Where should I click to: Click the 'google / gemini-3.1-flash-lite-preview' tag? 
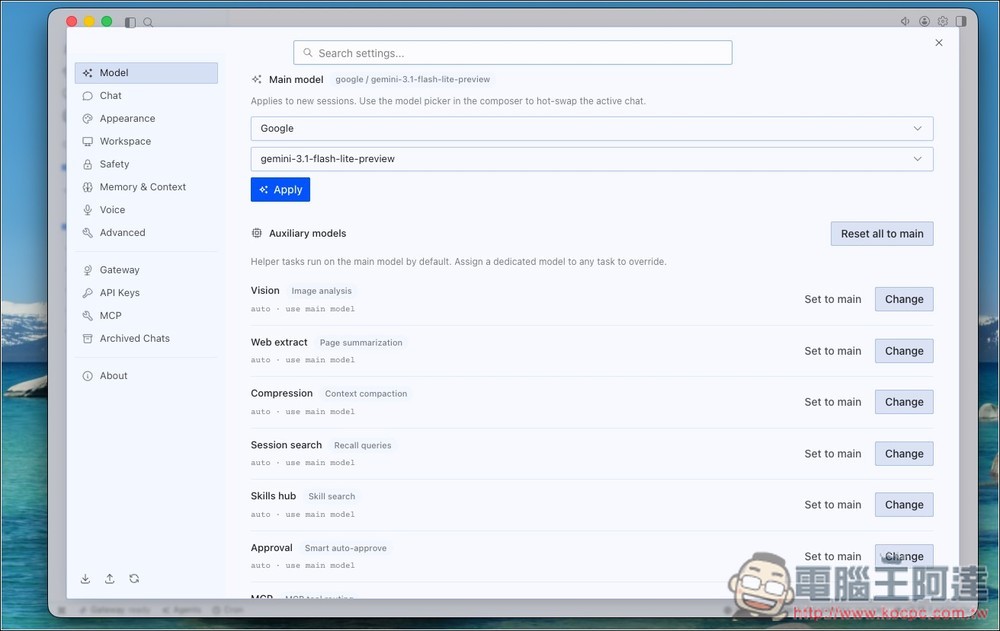click(x=413, y=80)
